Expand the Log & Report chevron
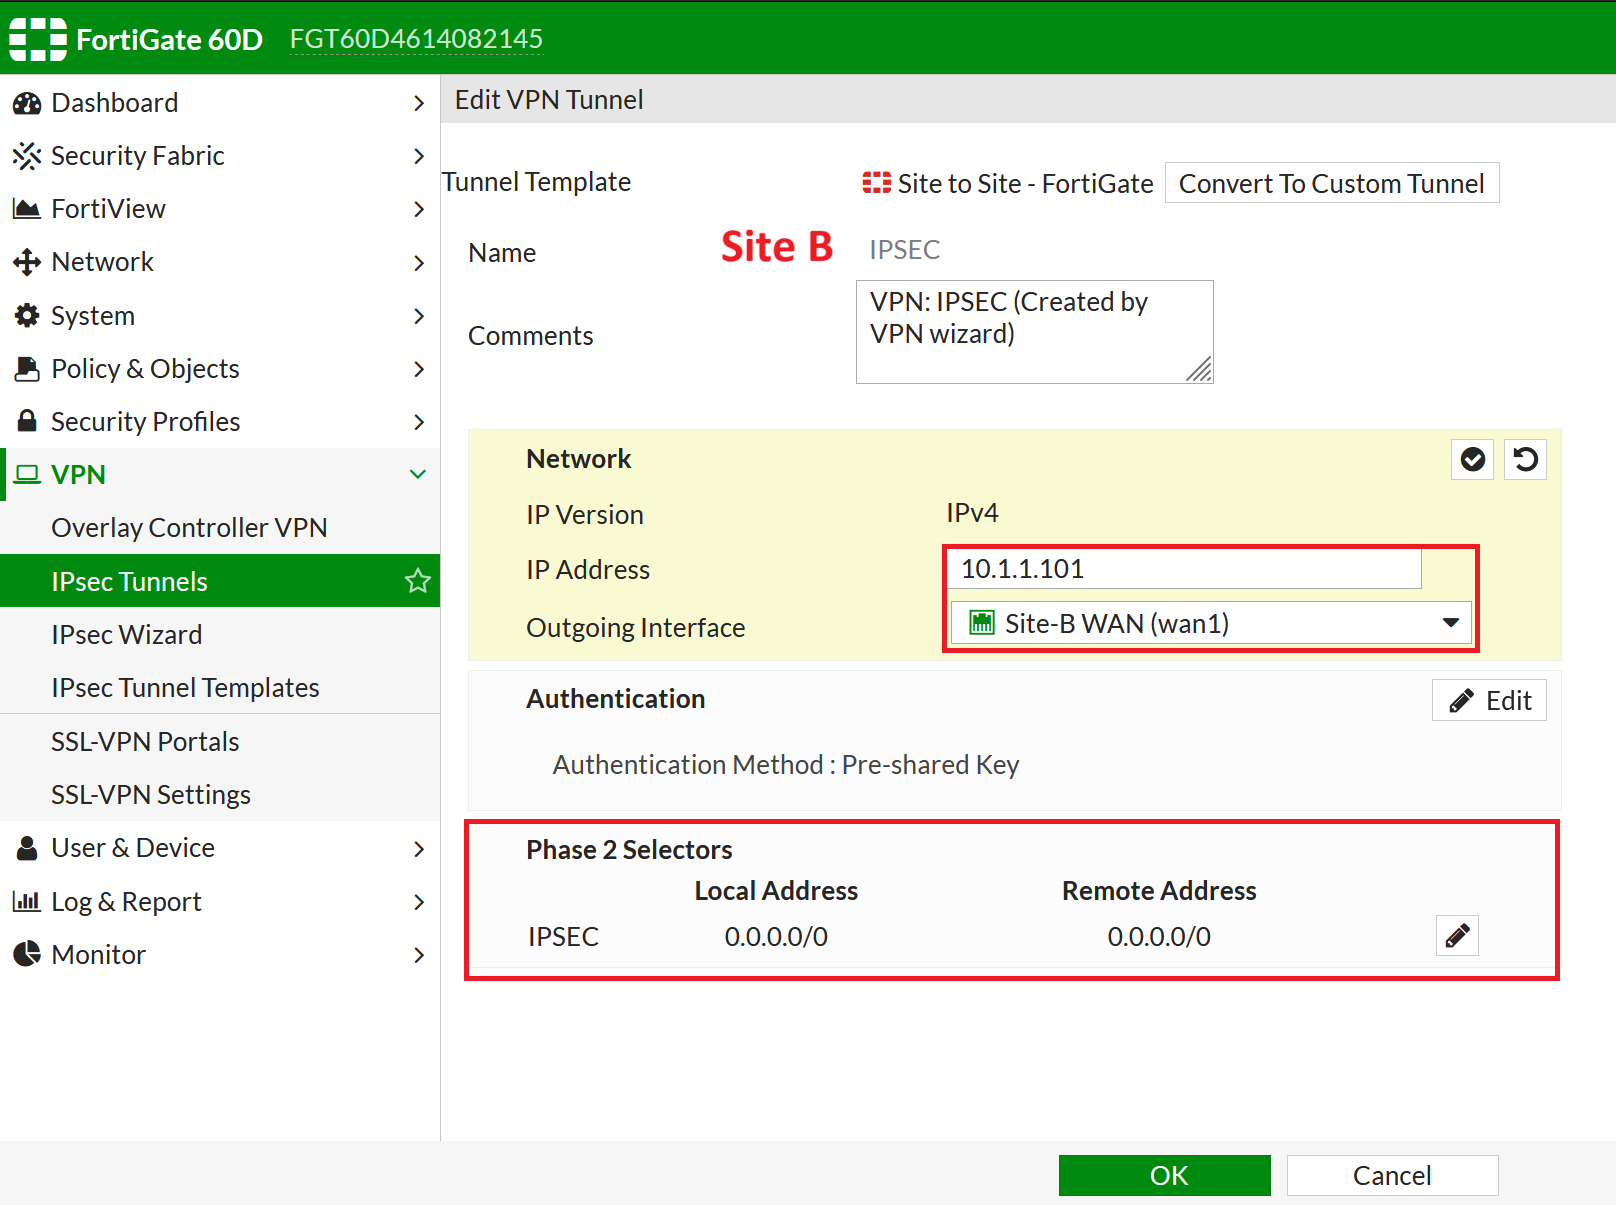 click(419, 902)
